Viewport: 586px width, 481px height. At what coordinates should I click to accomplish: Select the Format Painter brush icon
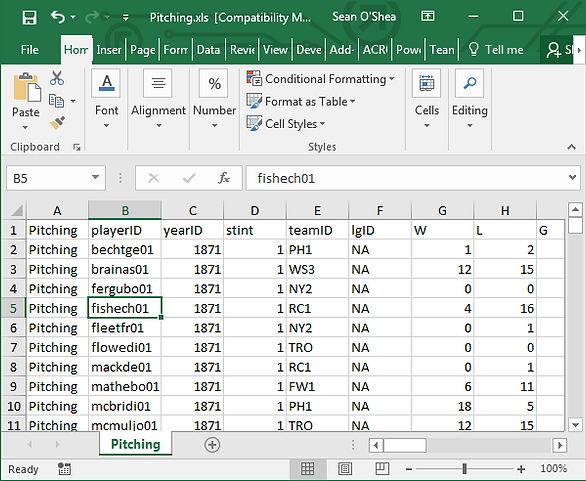(x=57, y=123)
